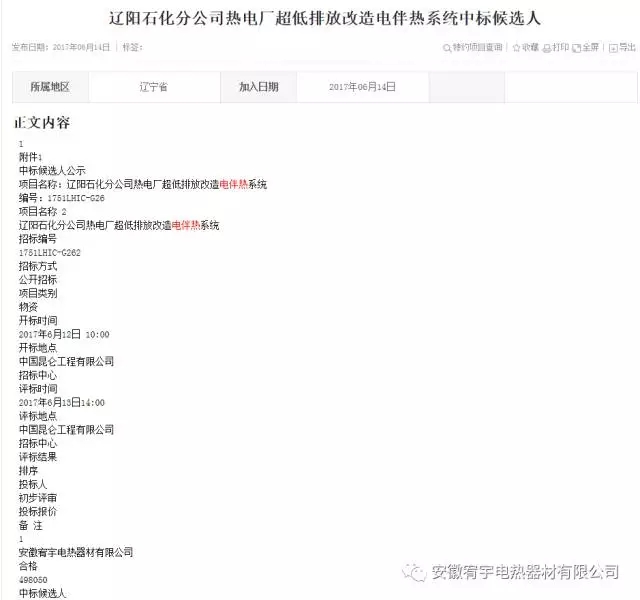Click 中国昆仑工程有限公司 under 开标地点

(x=67, y=361)
